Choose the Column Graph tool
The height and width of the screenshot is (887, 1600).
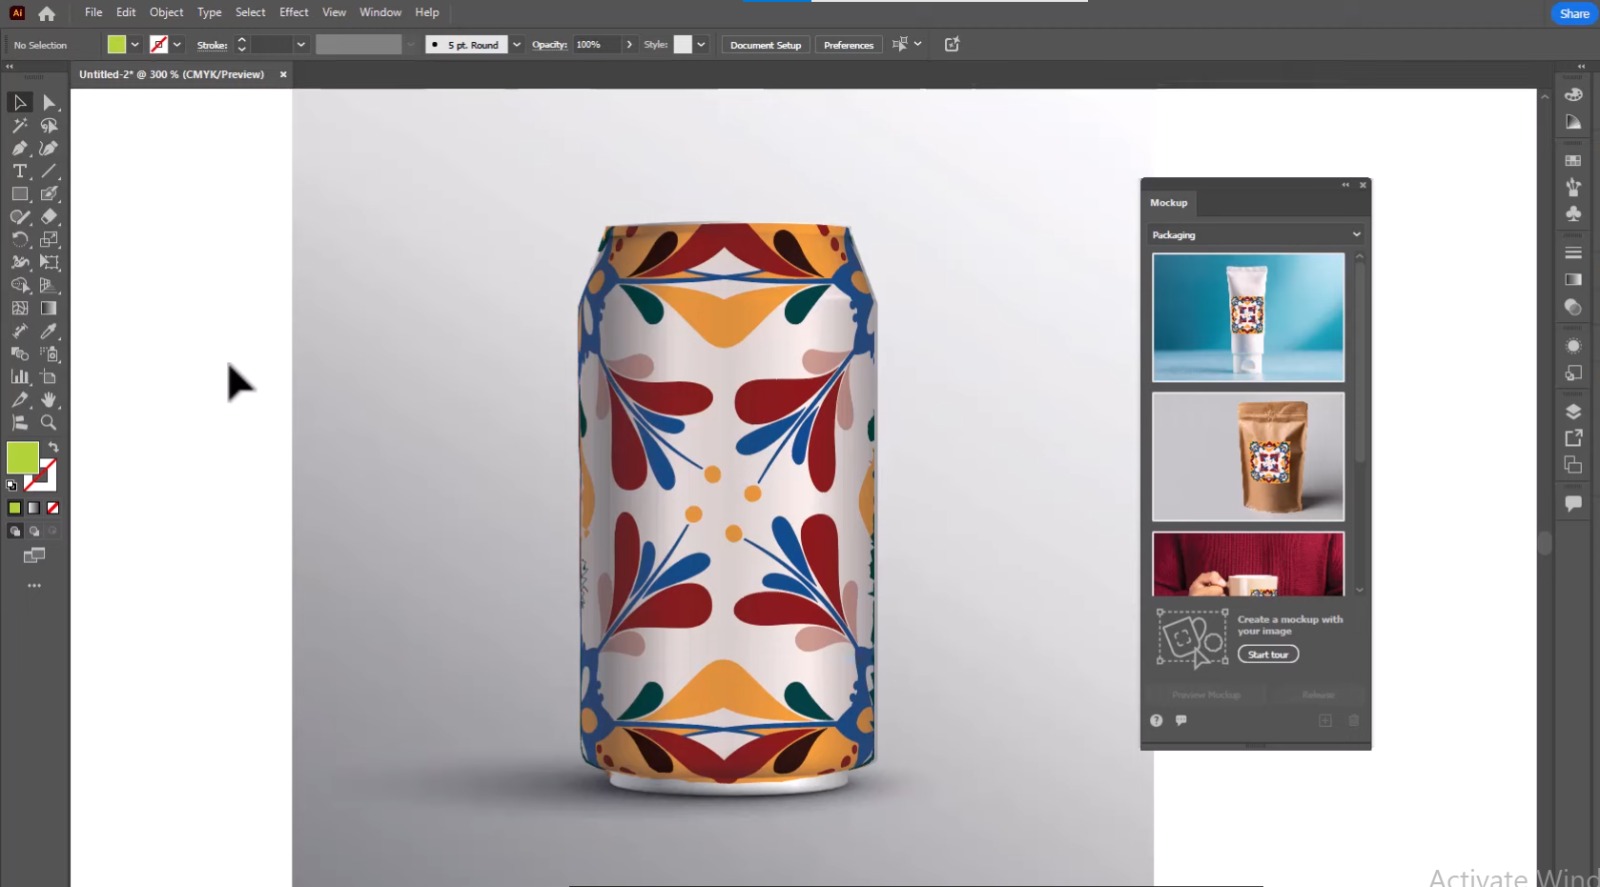tap(19, 377)
